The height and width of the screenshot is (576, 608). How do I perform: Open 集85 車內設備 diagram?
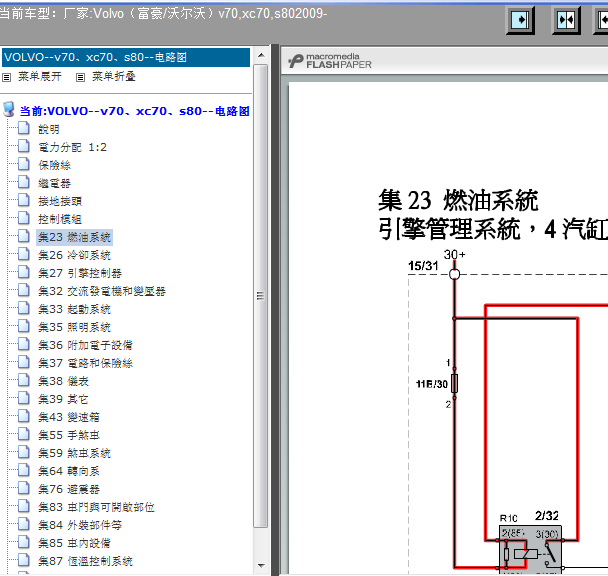tap(74, 543)
